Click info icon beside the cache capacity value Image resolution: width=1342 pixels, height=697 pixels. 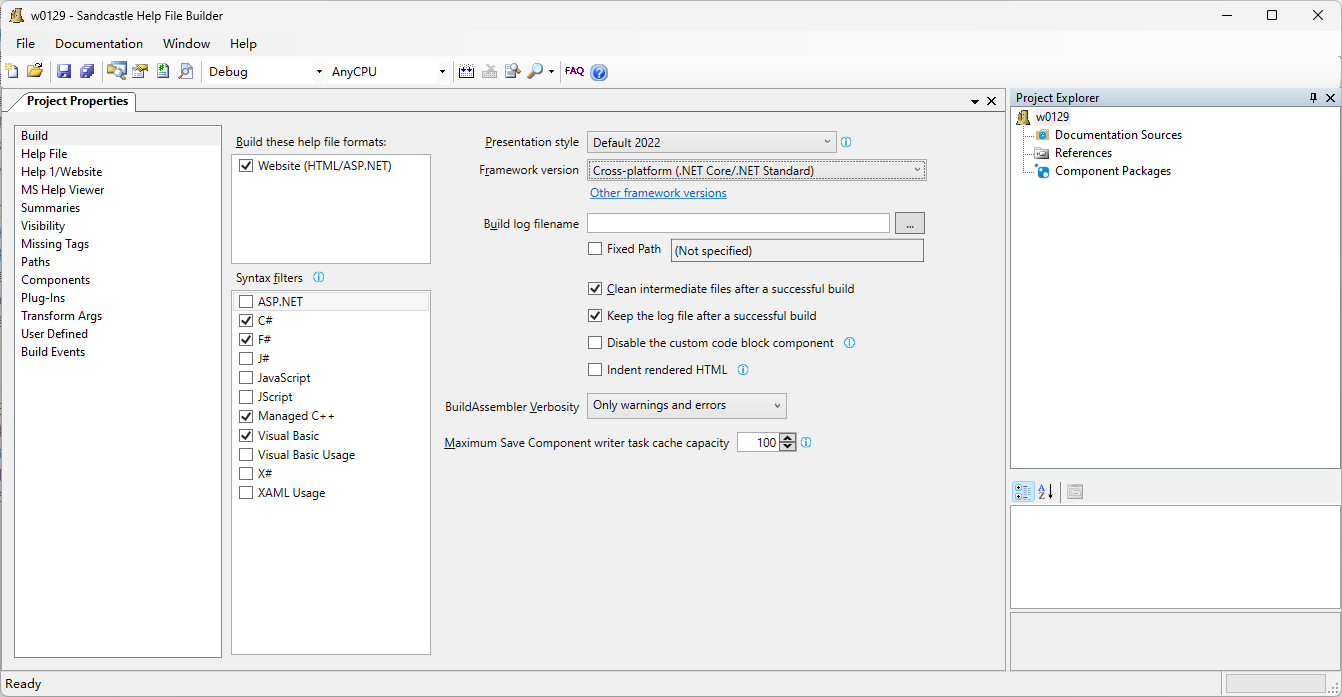(806, 442)
